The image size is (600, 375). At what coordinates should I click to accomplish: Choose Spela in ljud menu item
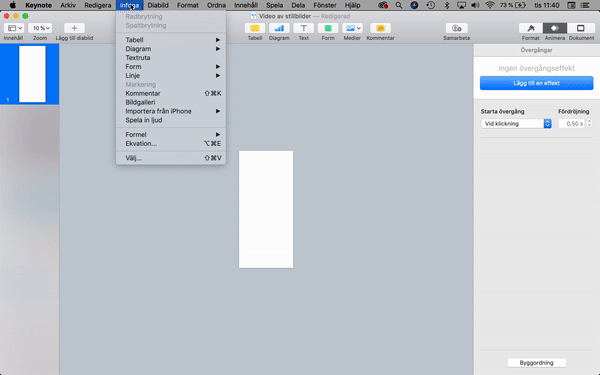[171, 120]
